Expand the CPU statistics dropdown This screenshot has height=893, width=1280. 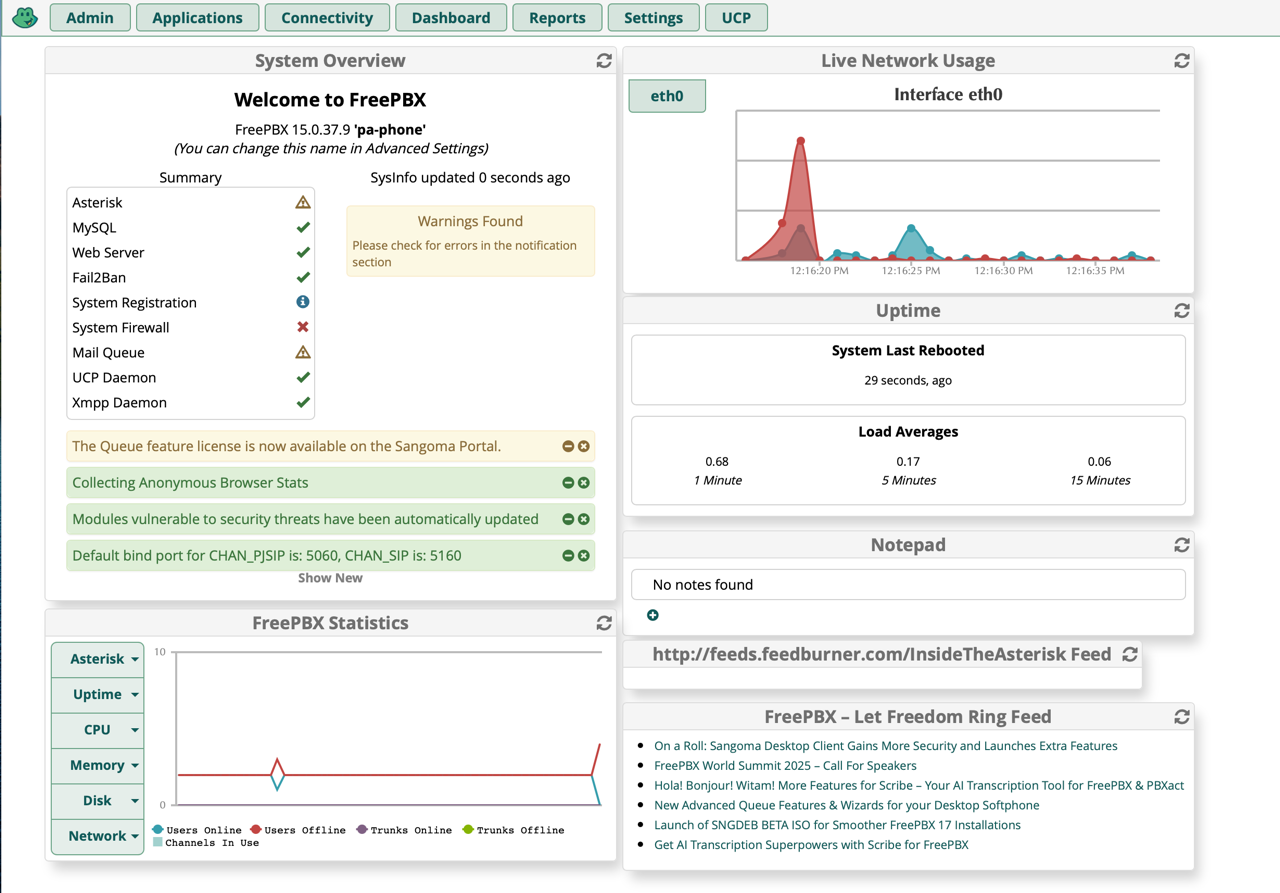pos(98,730)
